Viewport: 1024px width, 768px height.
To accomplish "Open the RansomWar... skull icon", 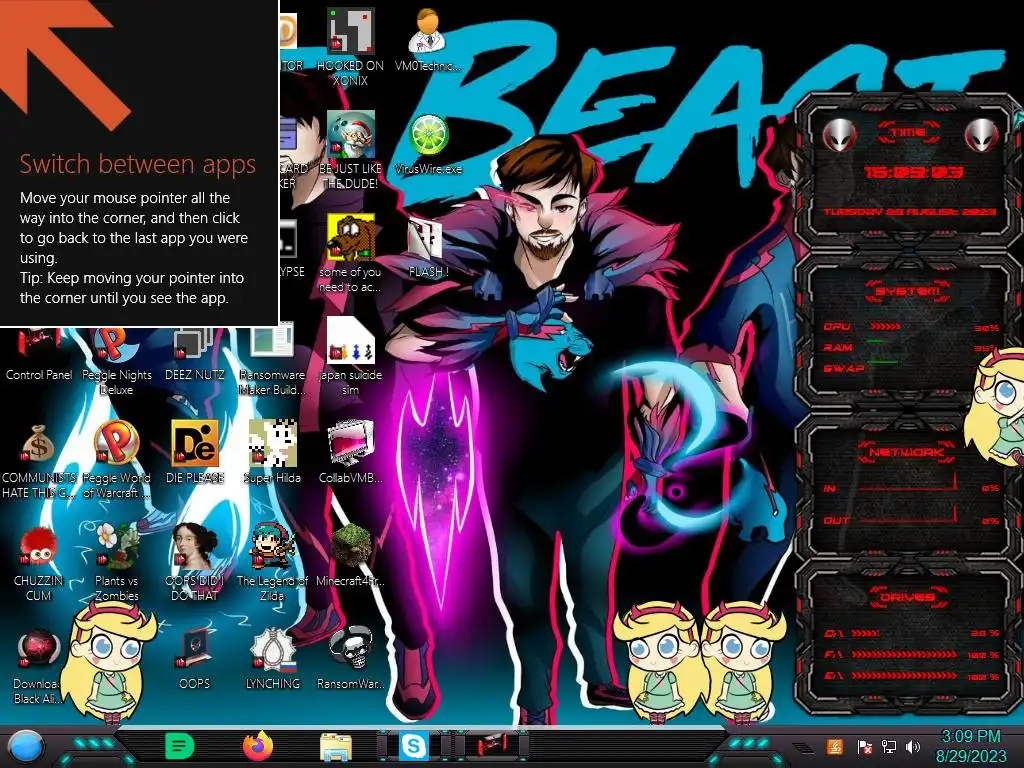I will 350,658.
